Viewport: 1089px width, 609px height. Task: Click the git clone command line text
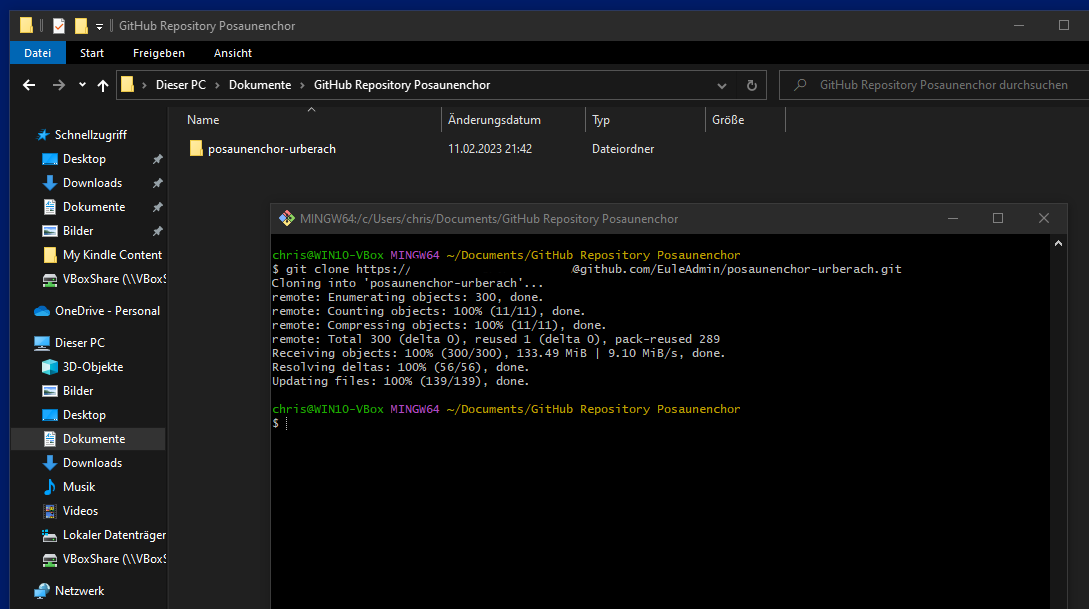pyautogui.click(x=587, y=269)
